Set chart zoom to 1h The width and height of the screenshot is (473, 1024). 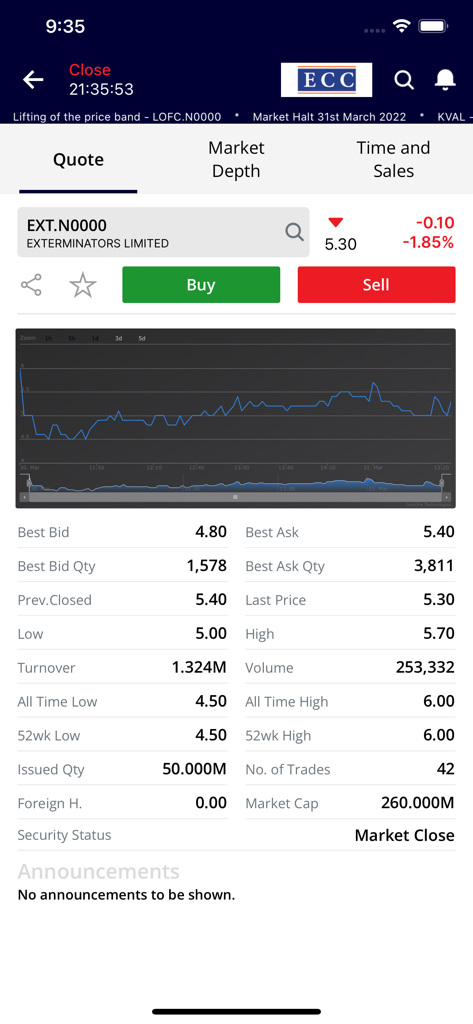tap(48, 338)
